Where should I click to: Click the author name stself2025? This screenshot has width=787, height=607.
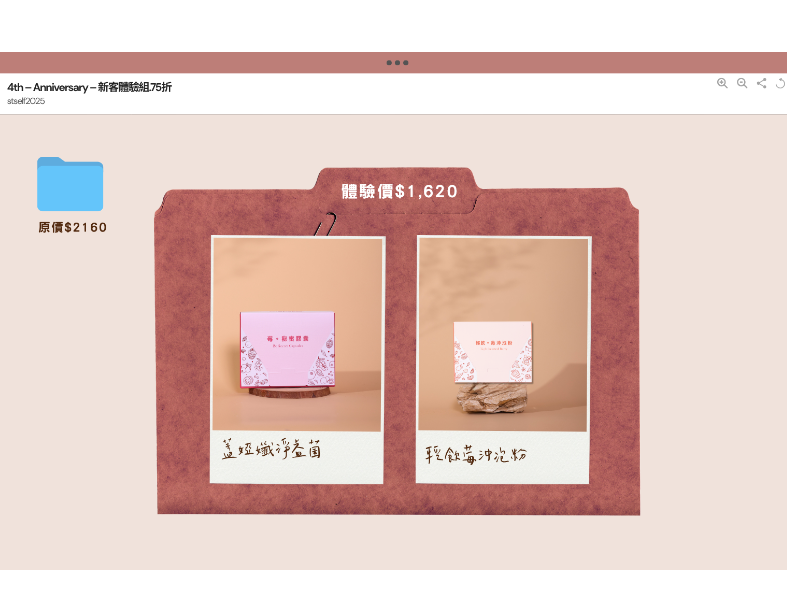click(26, 101)
